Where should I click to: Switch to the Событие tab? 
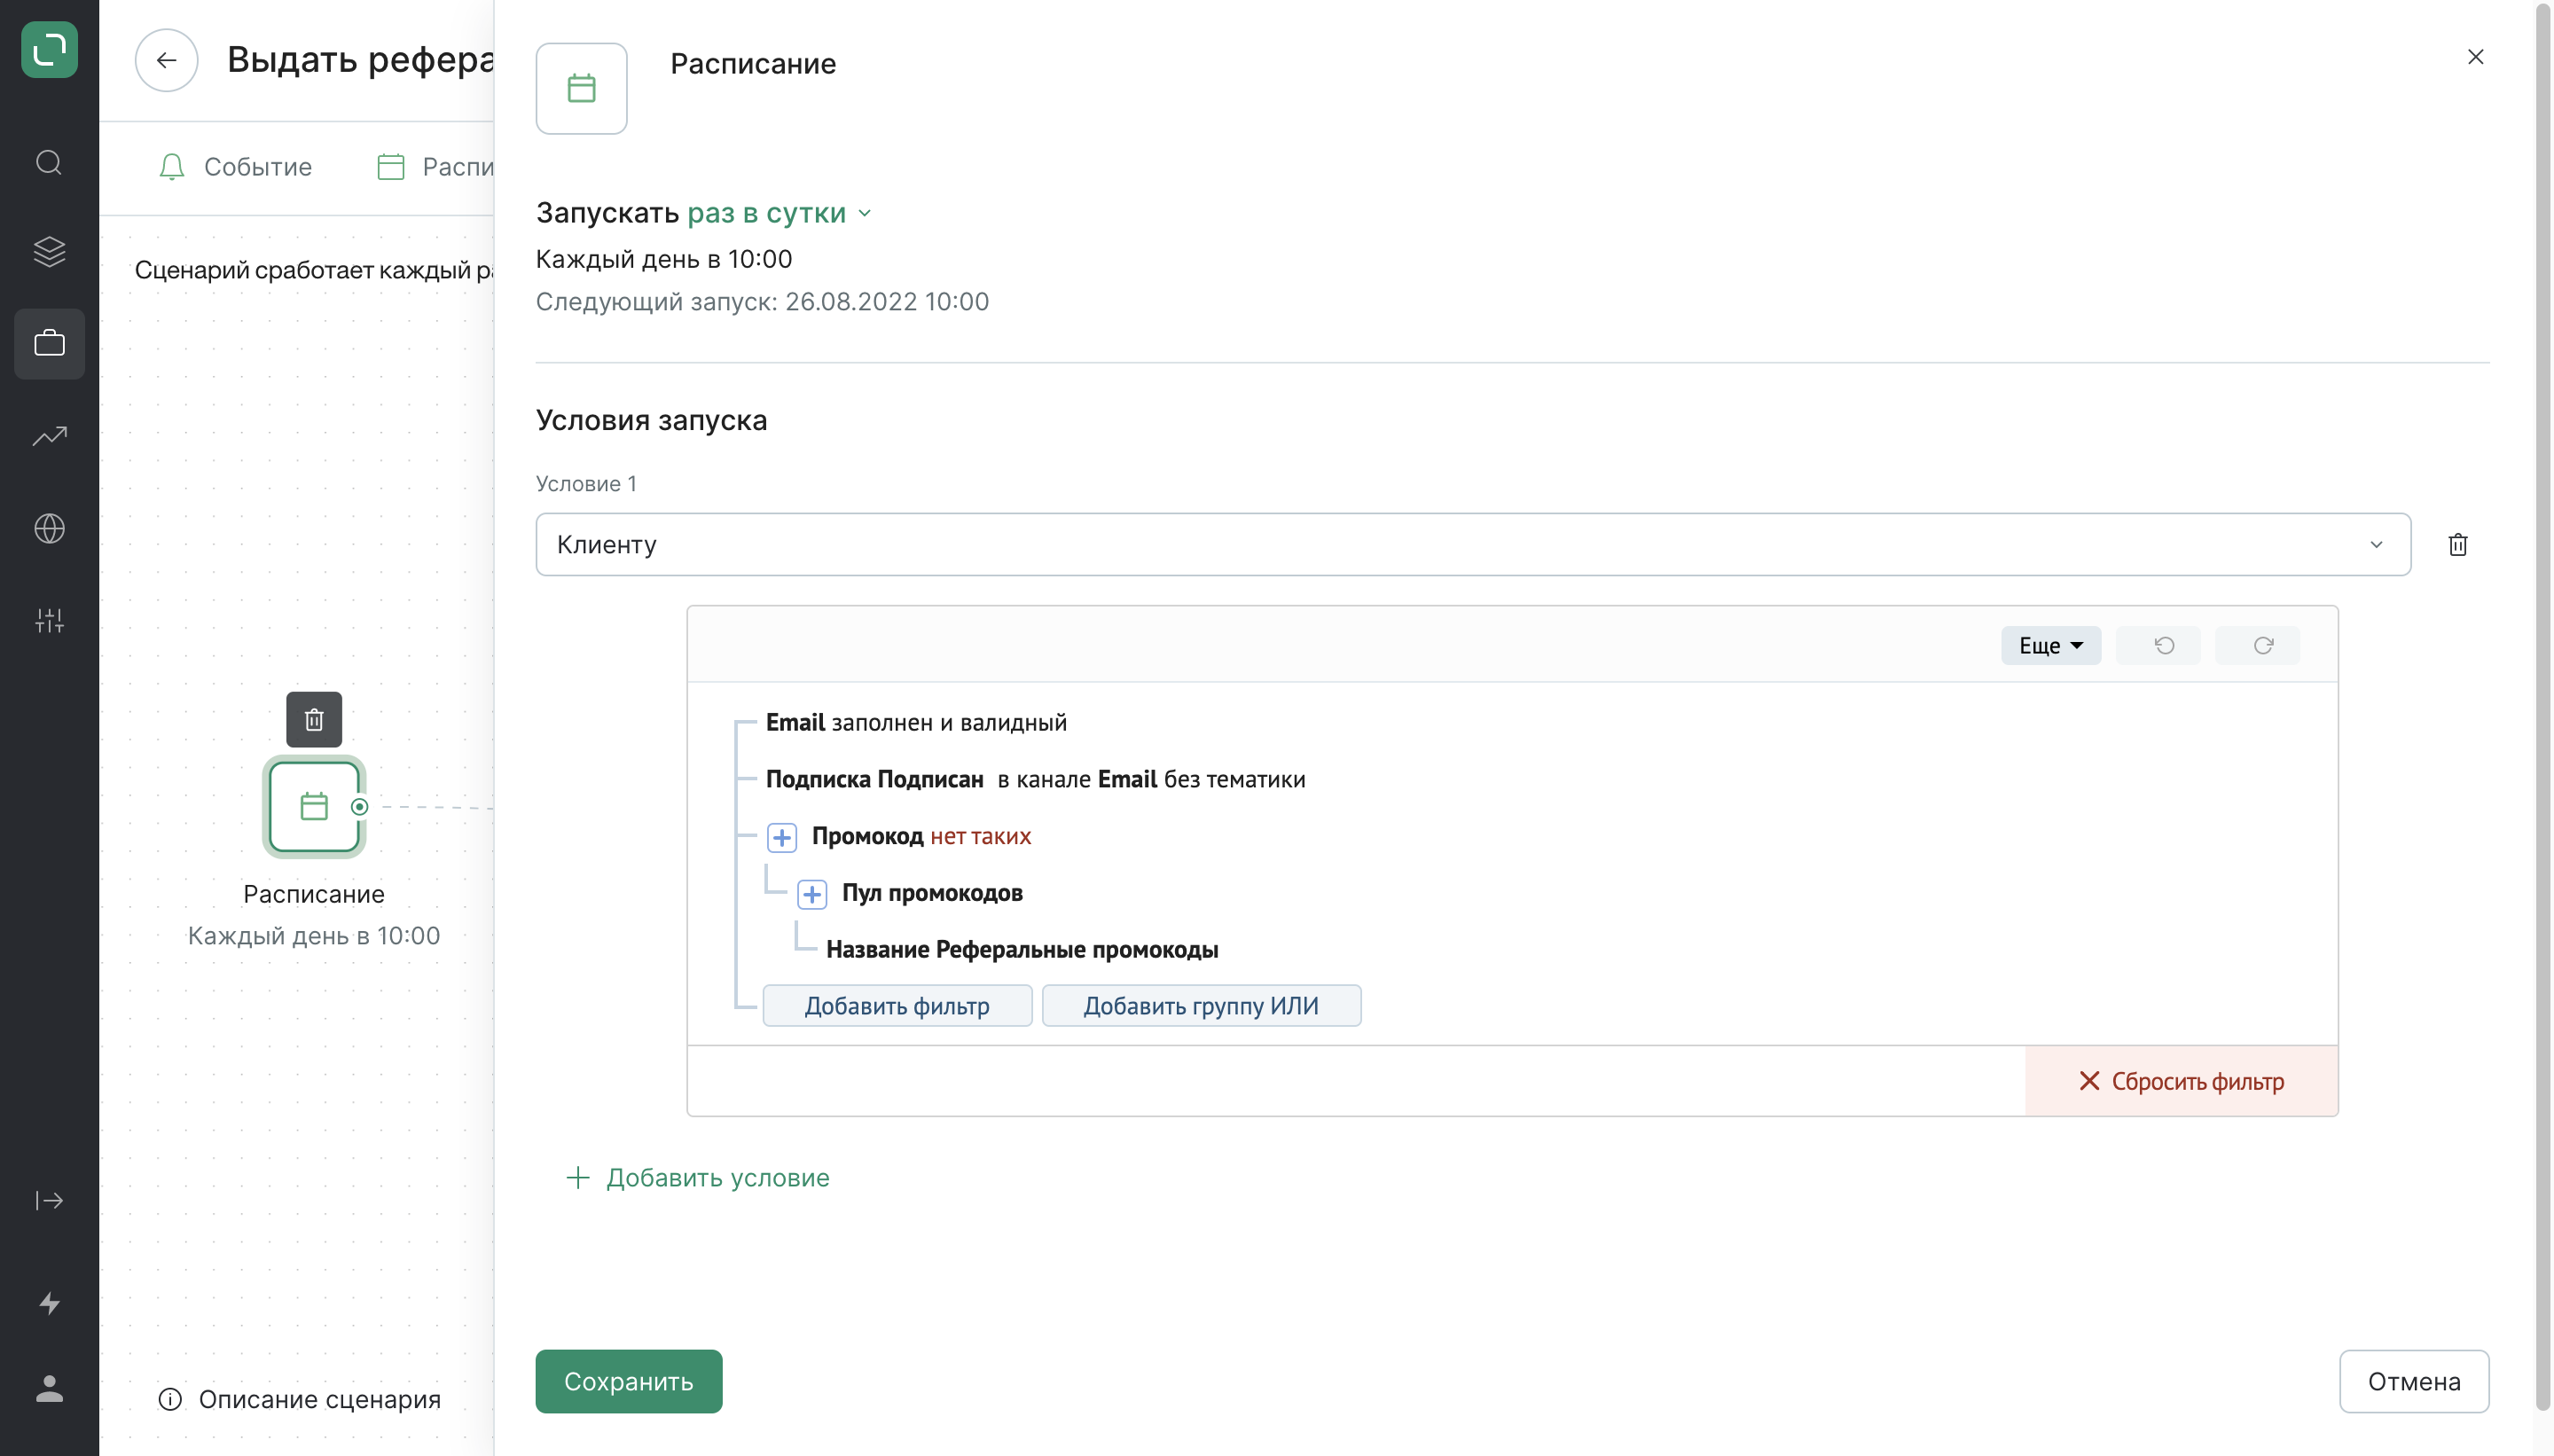click(x=236, y=166)
